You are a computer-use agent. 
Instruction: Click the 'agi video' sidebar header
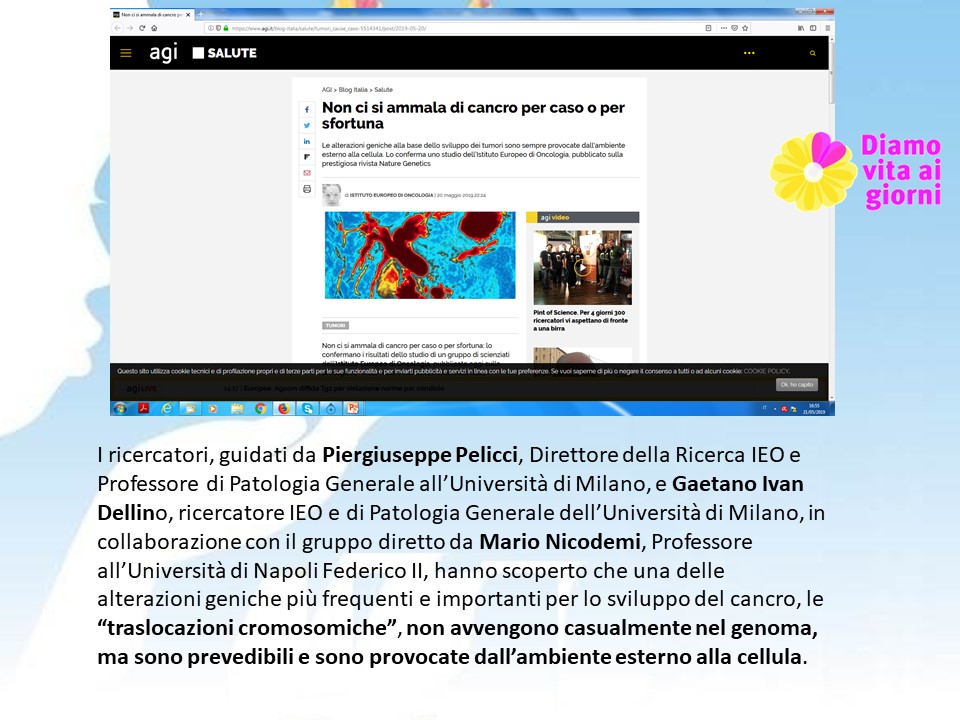coord(582,217)
